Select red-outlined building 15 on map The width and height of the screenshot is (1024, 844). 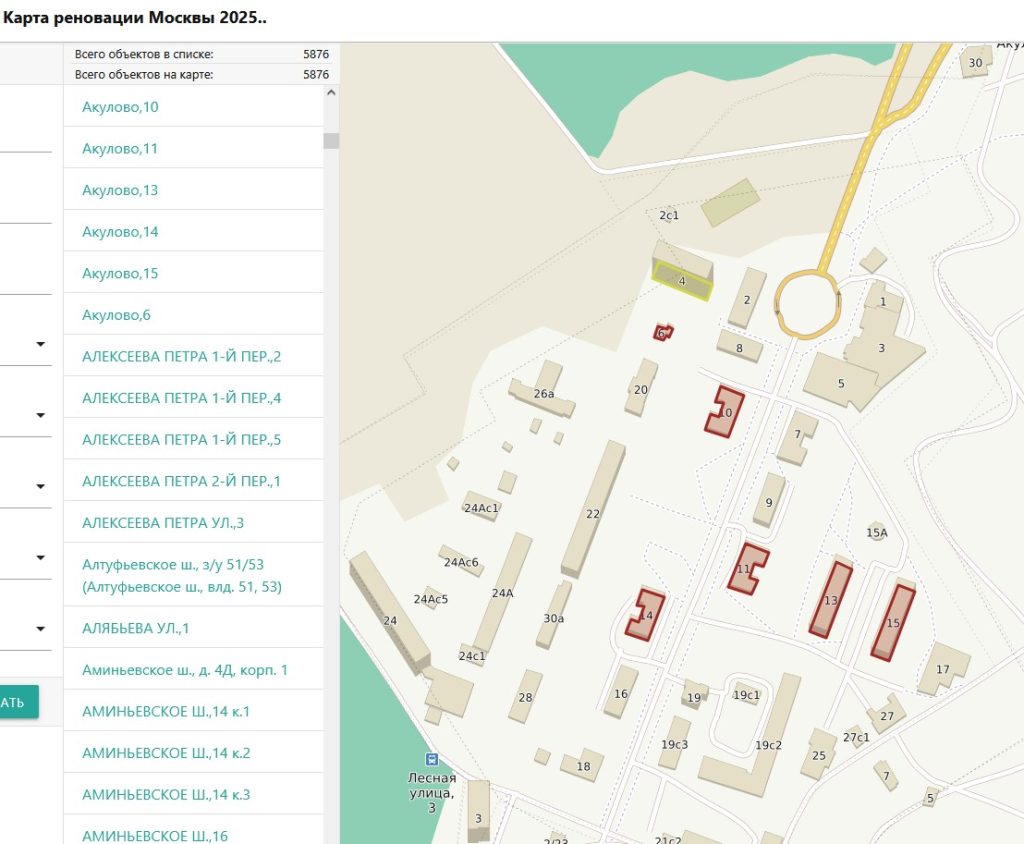(x=893, y=623)
